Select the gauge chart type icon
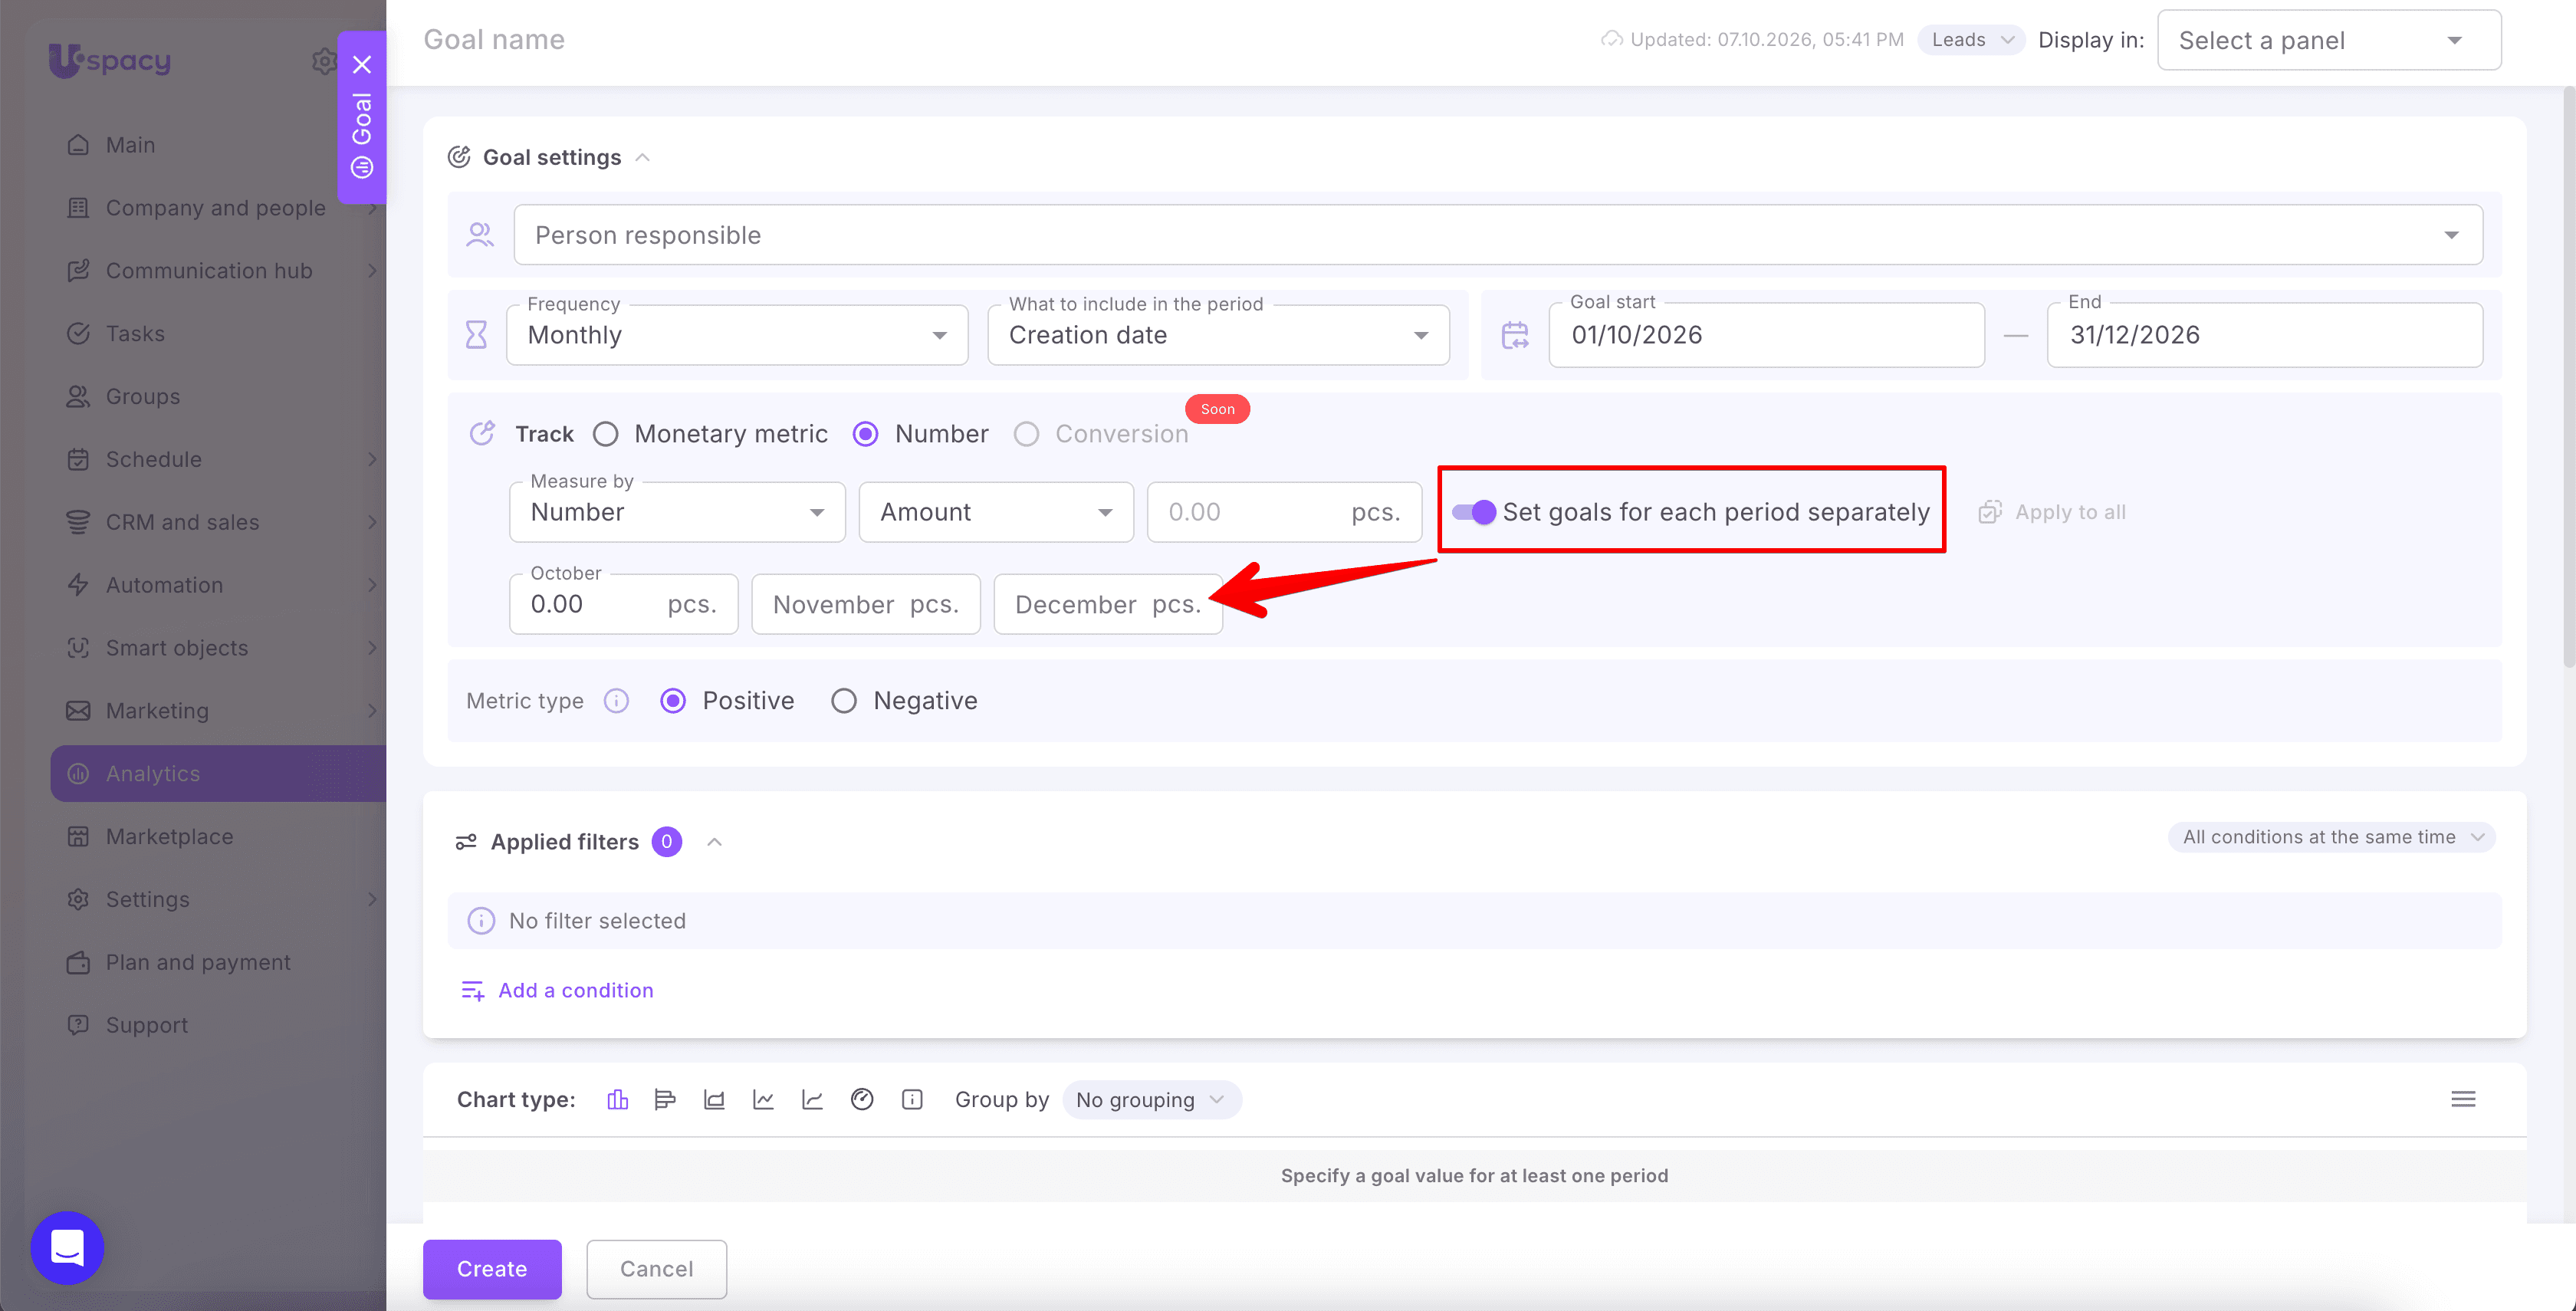Image resolution: width=2576 pixels, height=1311 pixels. (862, 1100)
